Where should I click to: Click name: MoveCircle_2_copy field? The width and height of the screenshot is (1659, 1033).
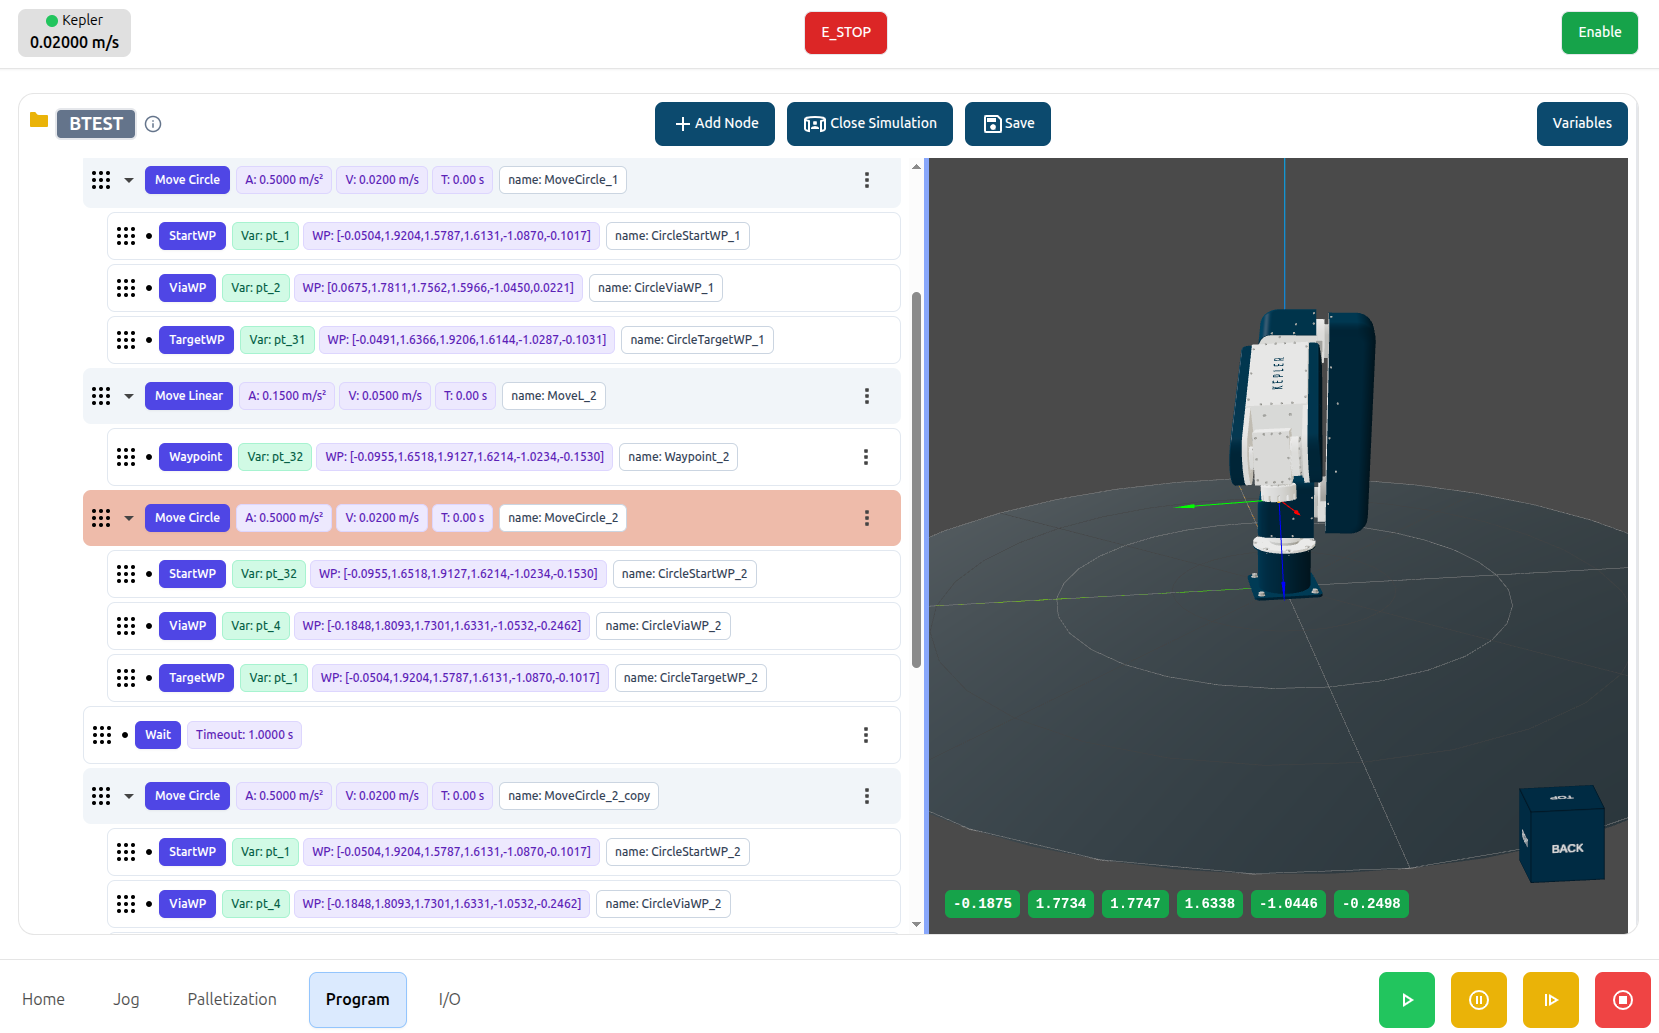tap(579, 796)
